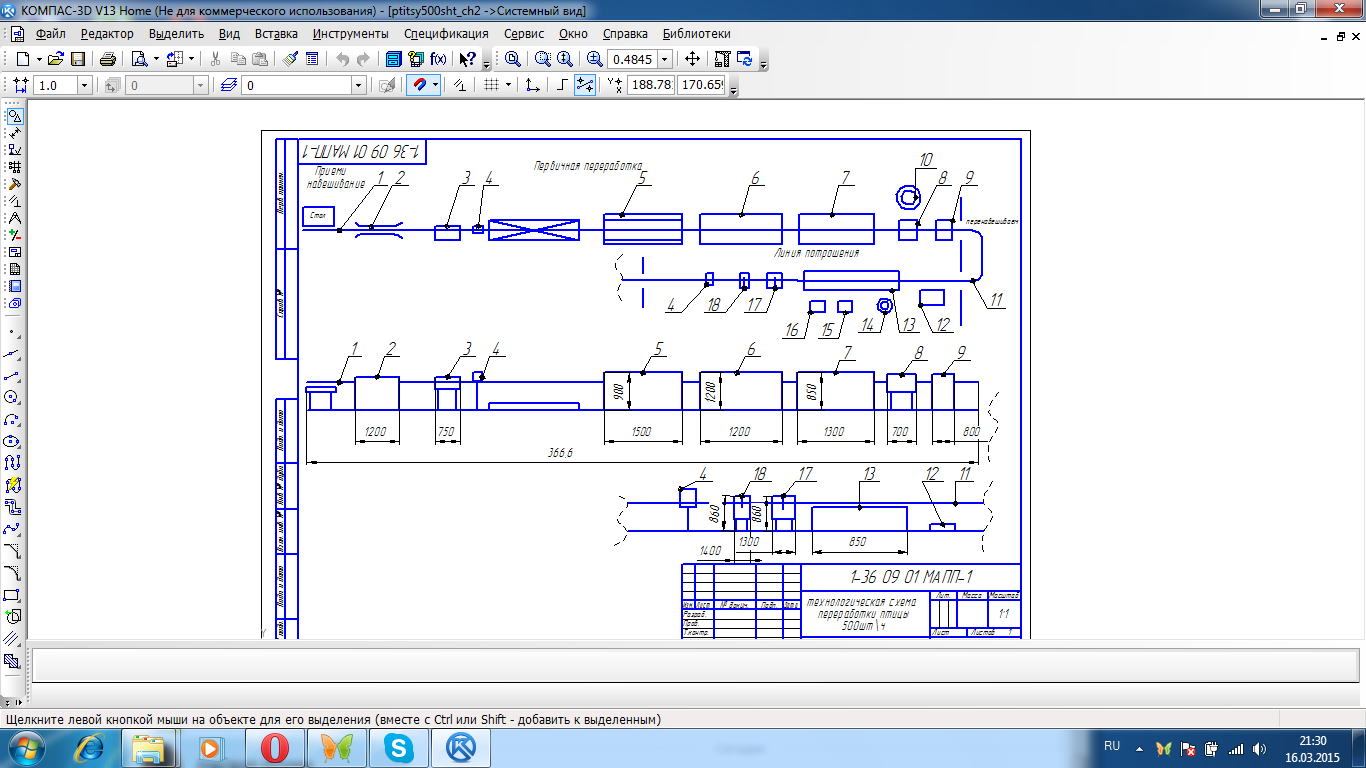Open an existing file icon

coord(55,59)
